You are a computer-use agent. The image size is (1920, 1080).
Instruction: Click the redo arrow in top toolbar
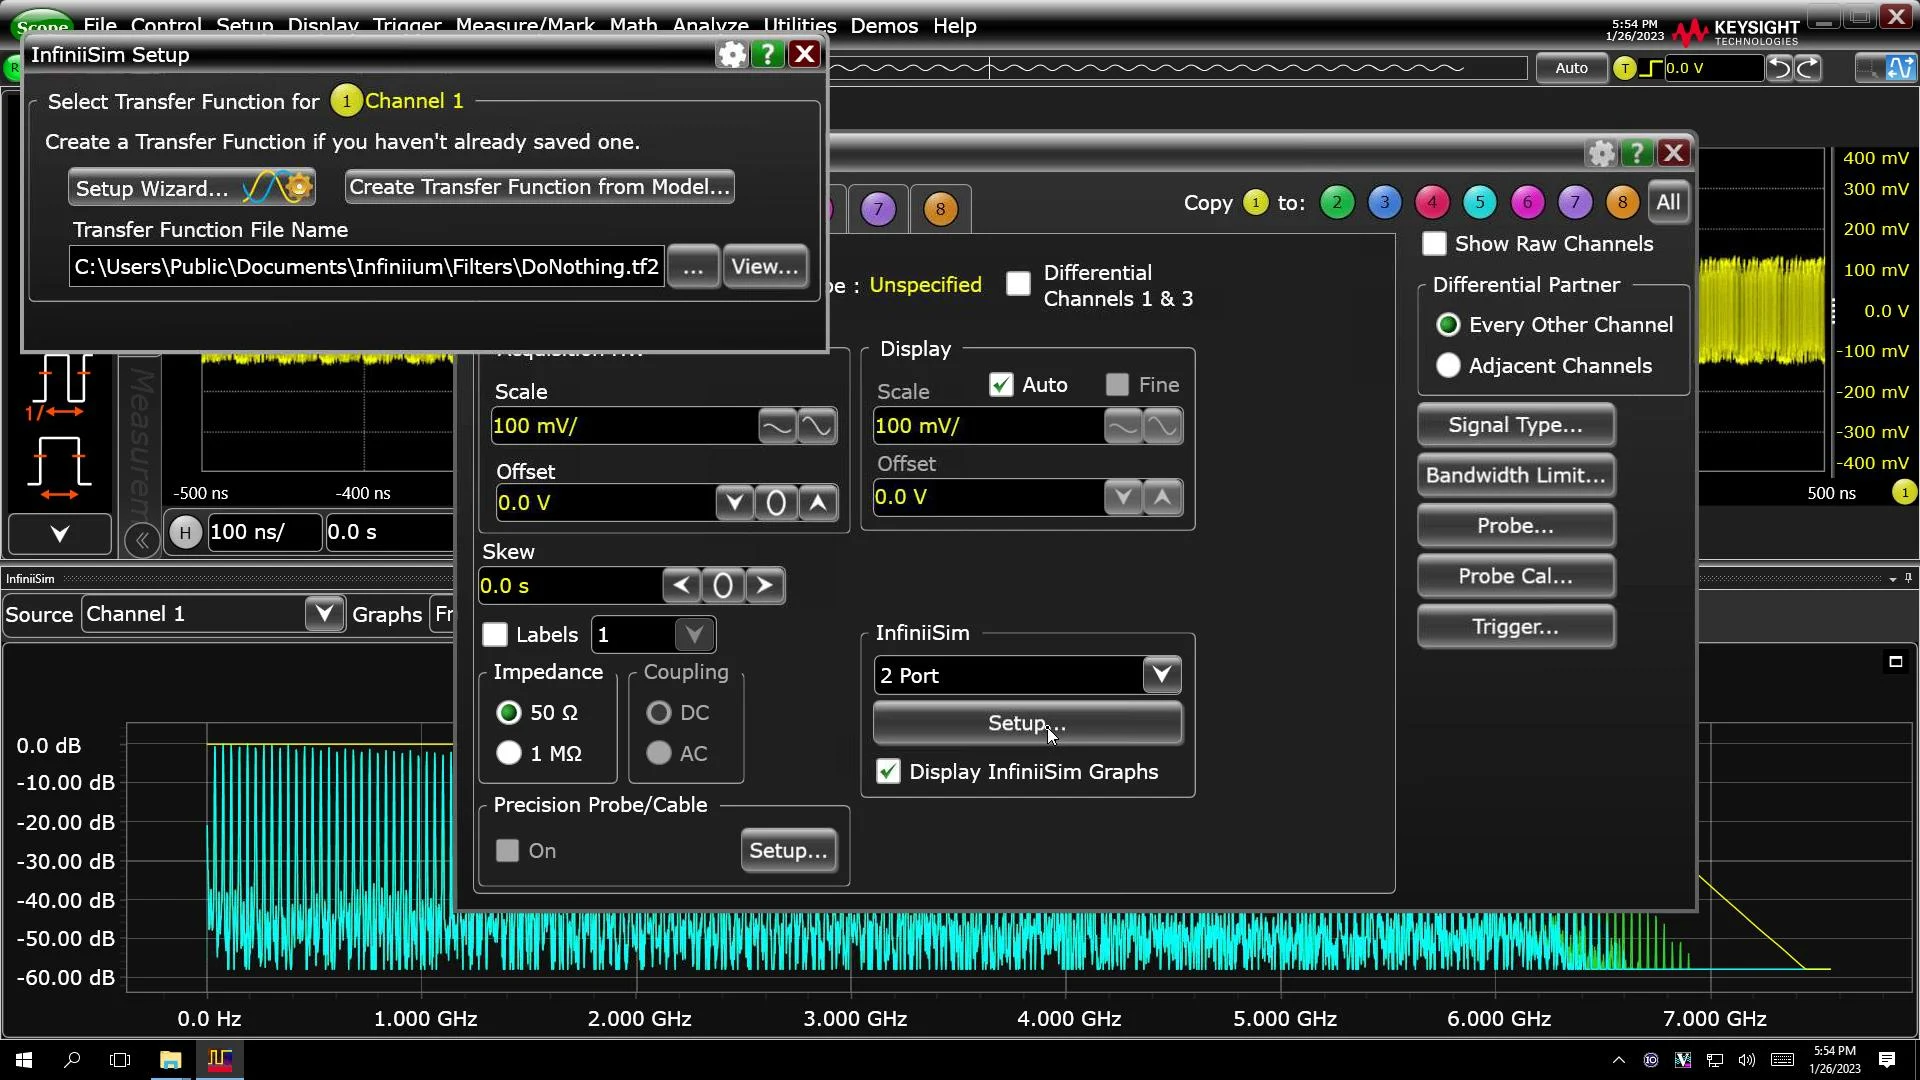point(1809,68)
